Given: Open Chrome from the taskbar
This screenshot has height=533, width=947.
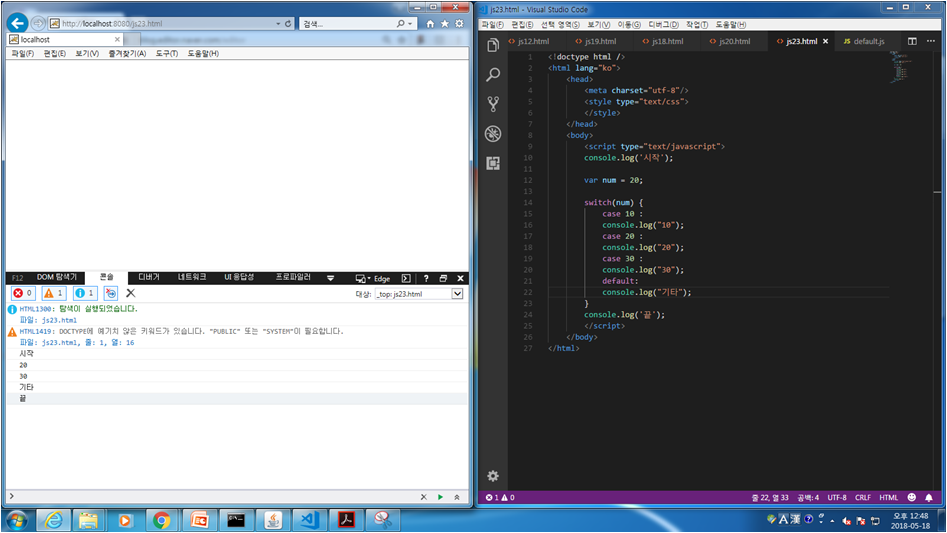Looking at the screenshot, I should click(x=161, y=520).
